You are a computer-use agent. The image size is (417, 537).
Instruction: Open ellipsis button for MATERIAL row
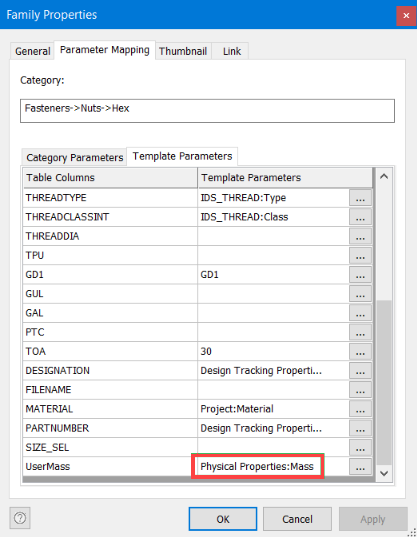pyautogui.click(x=360, y=409)
